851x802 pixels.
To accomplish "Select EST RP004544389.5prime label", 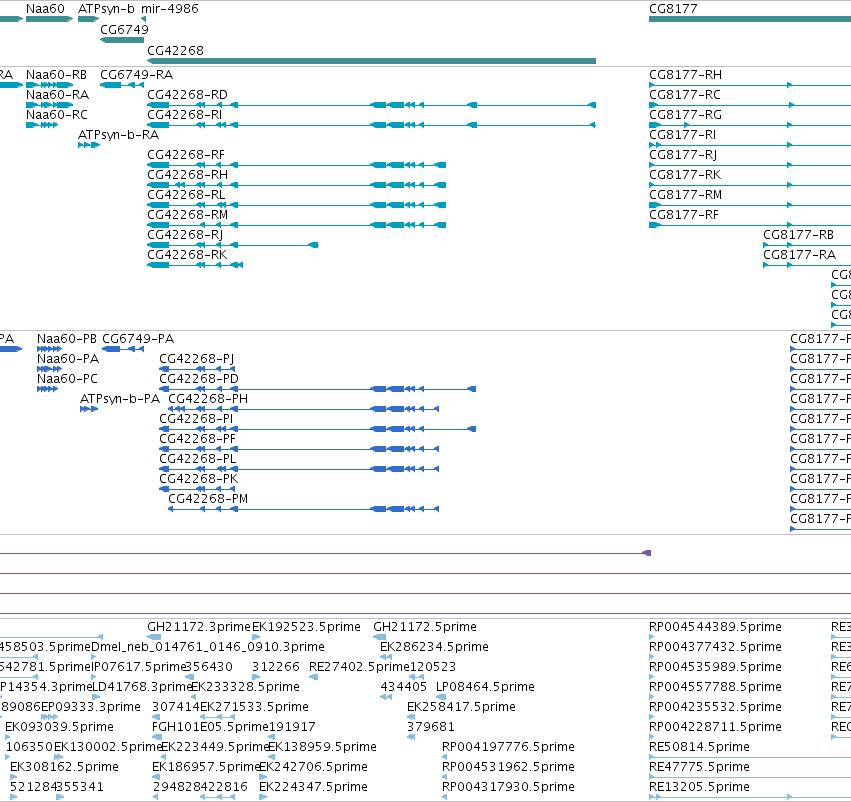I will [715, 627].
